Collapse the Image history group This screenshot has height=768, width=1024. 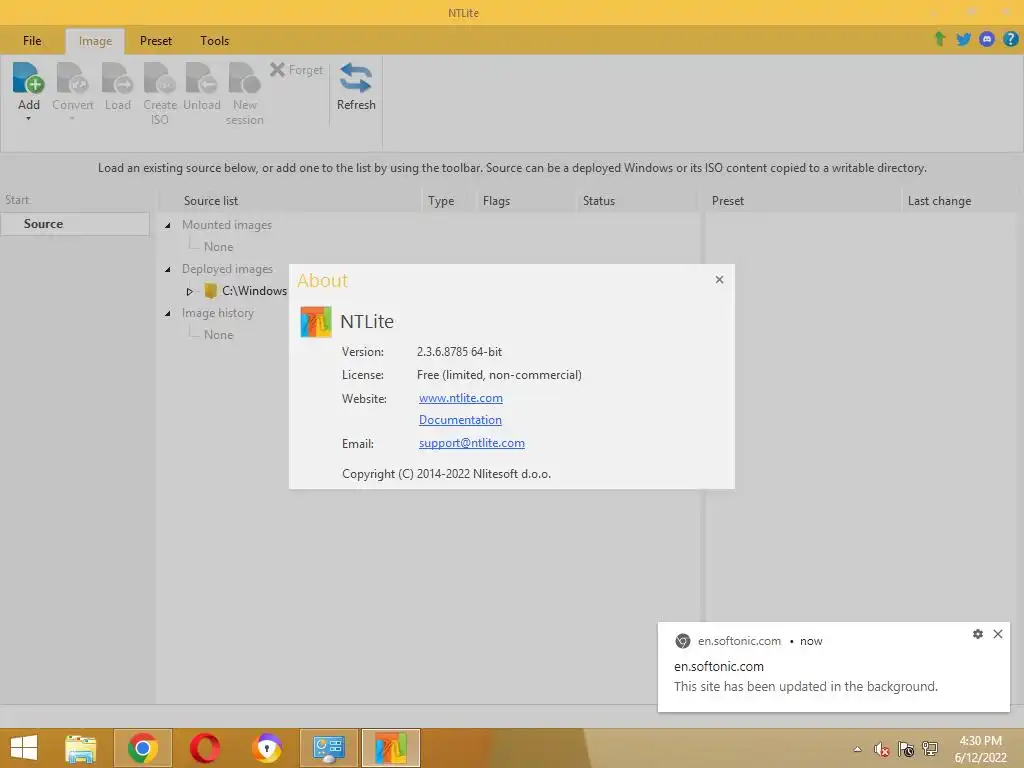click(x=168, y=313)
